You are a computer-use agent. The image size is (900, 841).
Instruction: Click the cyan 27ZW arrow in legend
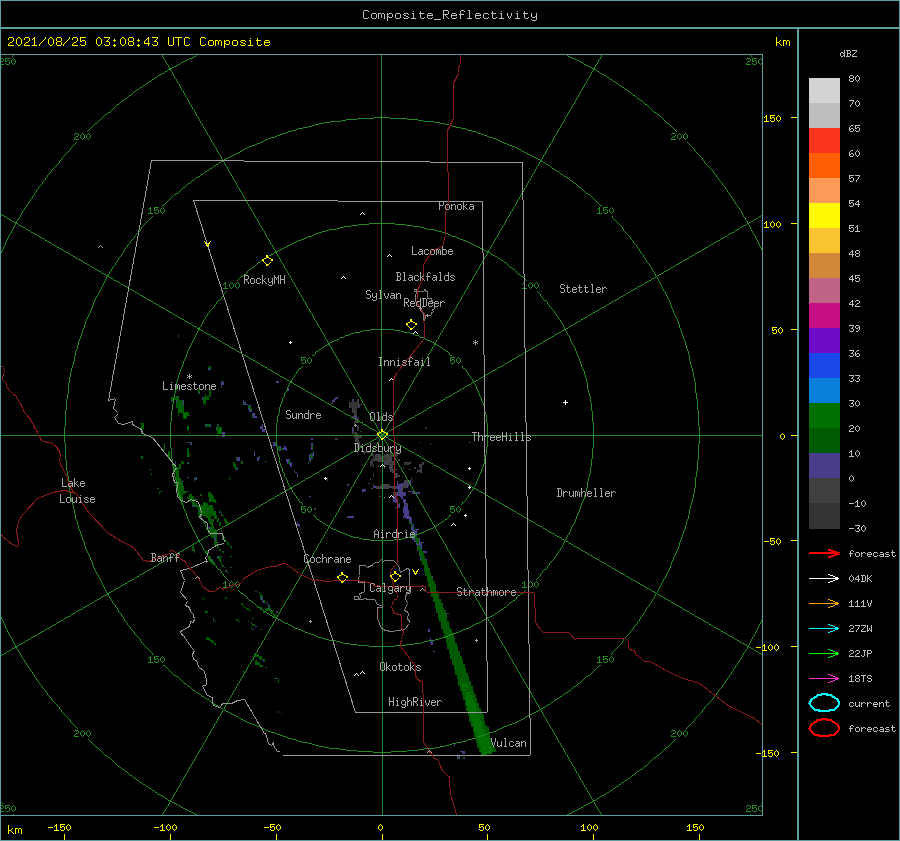pos(824,629)
